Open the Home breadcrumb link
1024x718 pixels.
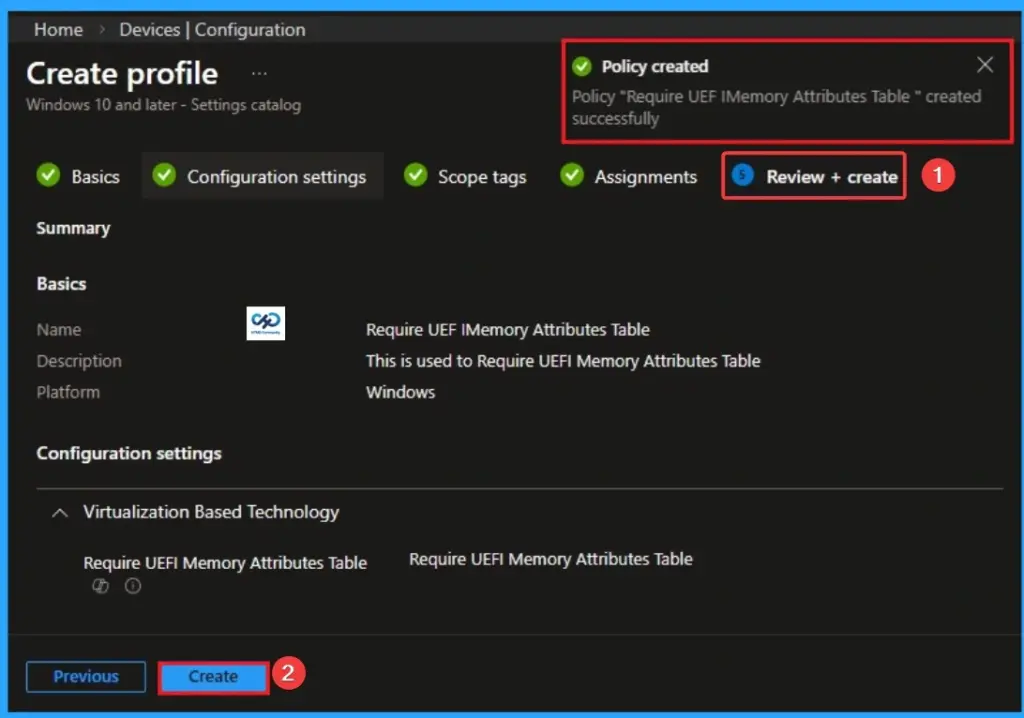(57, 30)
